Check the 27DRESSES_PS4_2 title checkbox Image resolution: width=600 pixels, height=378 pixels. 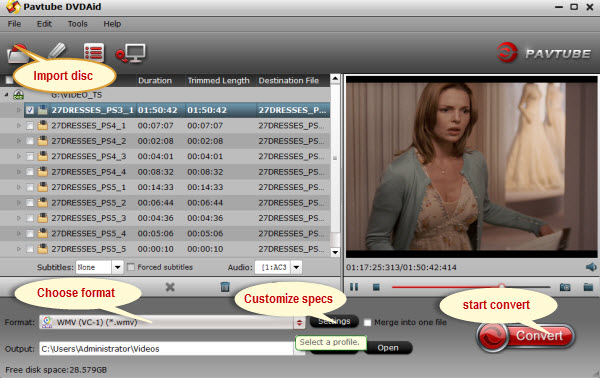[30, 141]
